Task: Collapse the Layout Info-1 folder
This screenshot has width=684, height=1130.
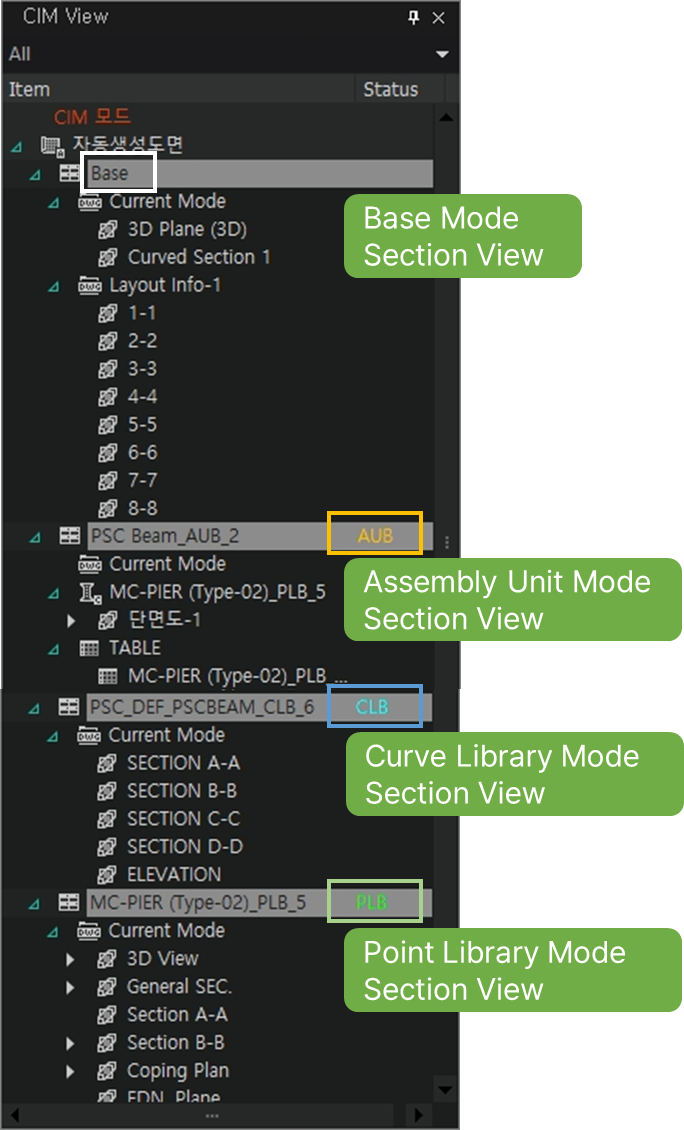Action: (53, 286)
